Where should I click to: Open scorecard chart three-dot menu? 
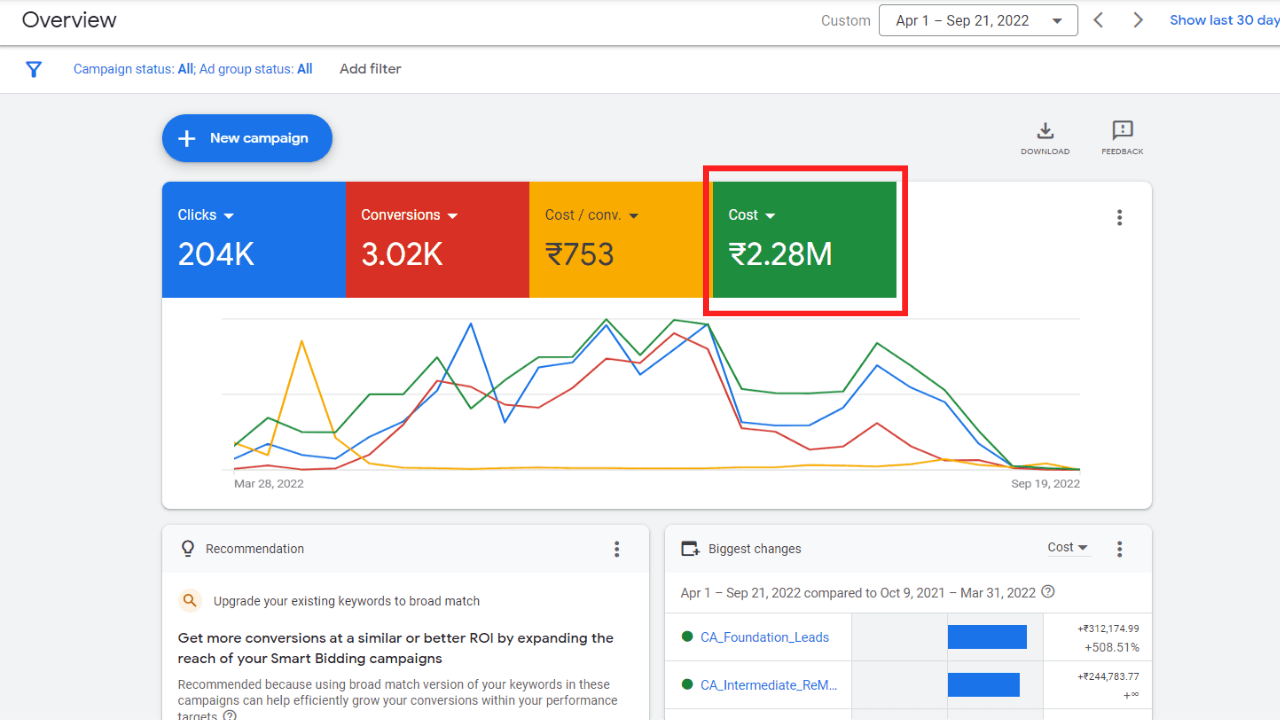click(1119, 217)
